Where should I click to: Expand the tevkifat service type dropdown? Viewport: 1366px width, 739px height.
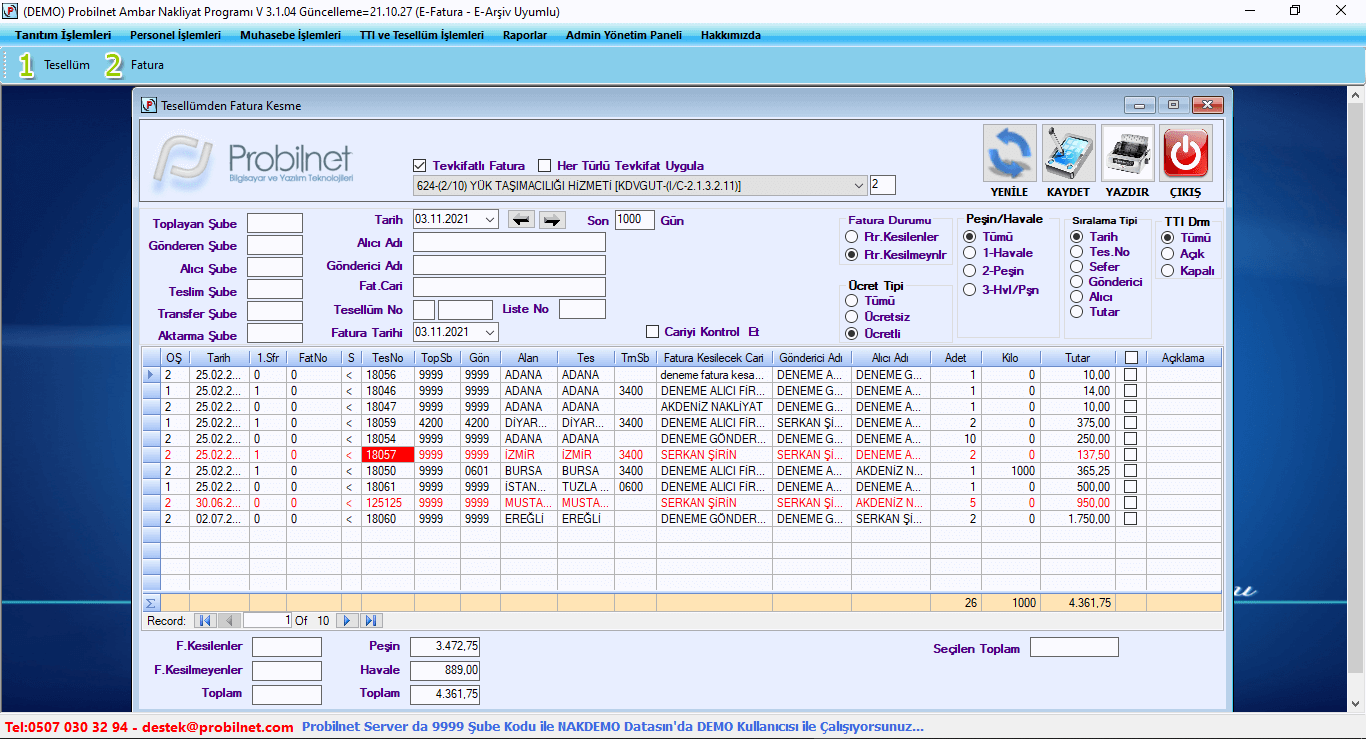click(x=859, y=185)
